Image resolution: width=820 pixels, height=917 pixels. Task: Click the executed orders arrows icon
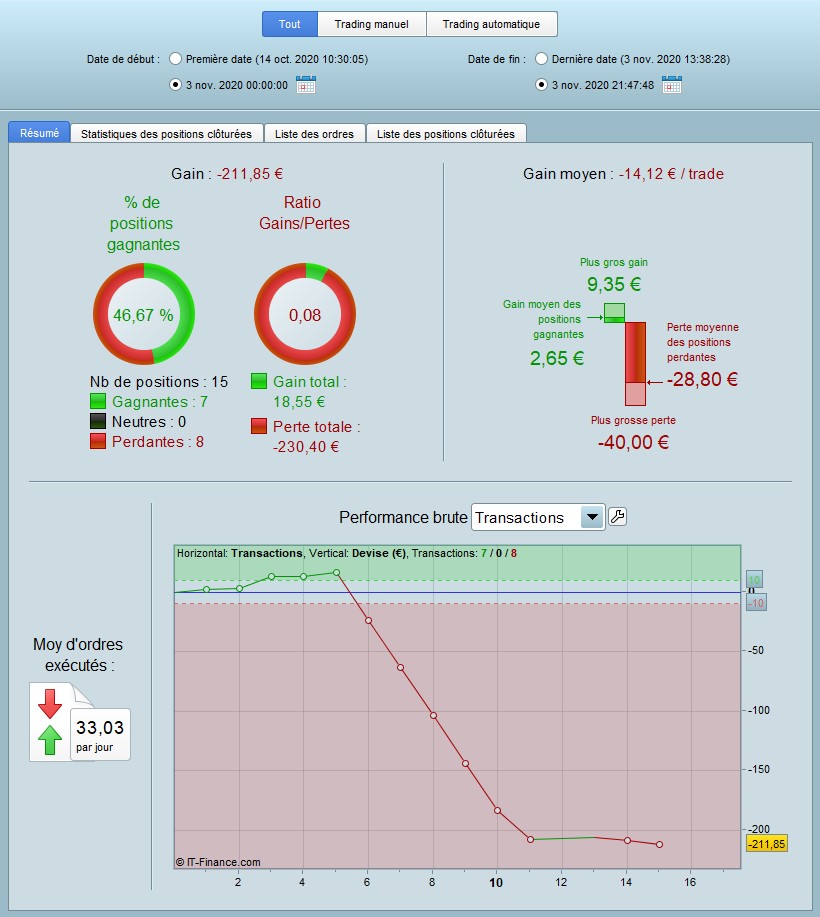pos(50,722)
